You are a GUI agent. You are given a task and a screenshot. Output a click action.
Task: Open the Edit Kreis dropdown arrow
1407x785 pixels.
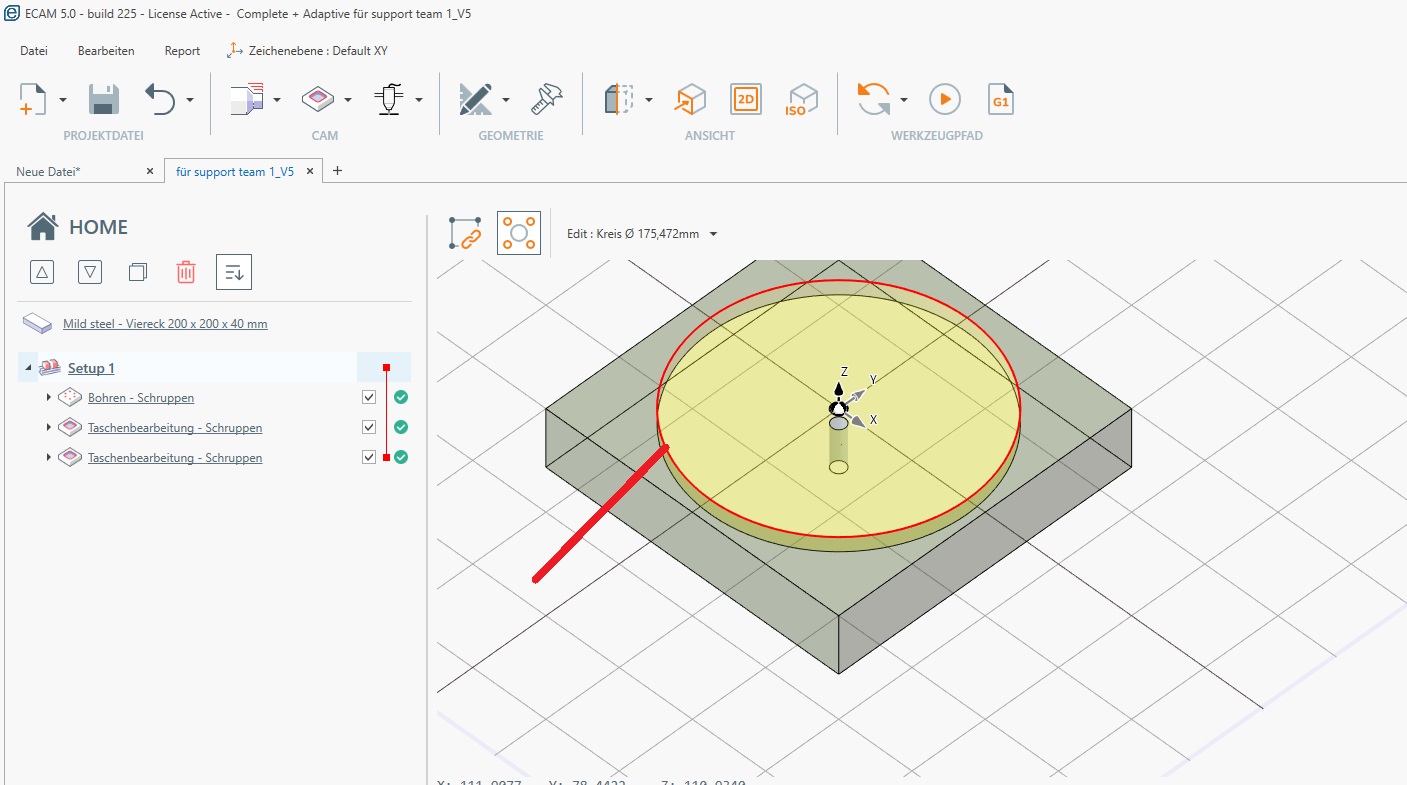tap(713, 235)
